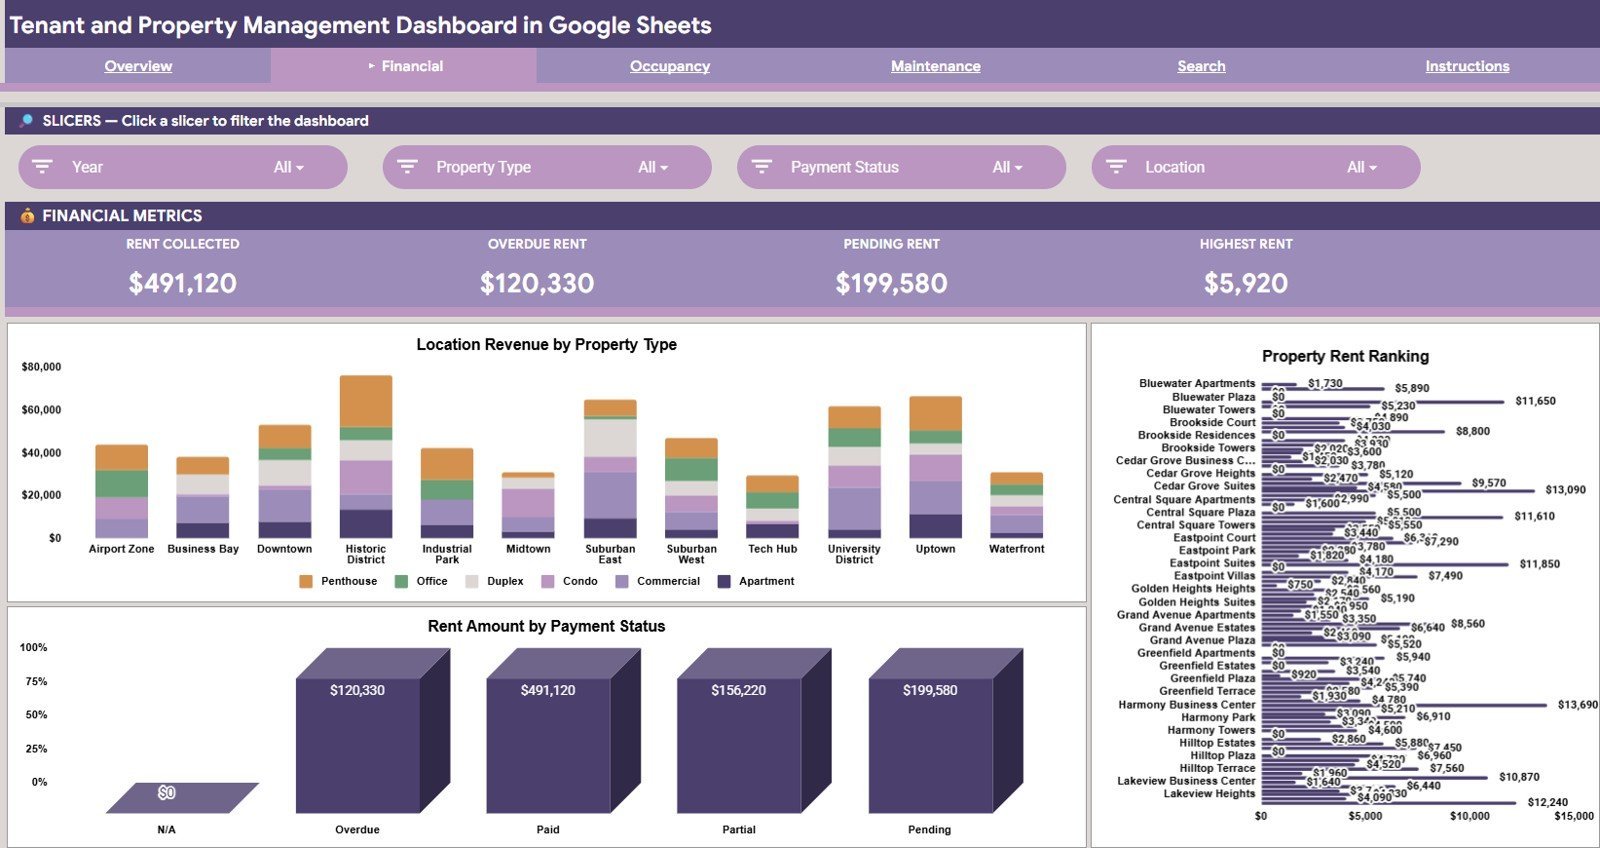
Task: Click the Overdue 3D bar labeled $120,330
Action: 372,733
